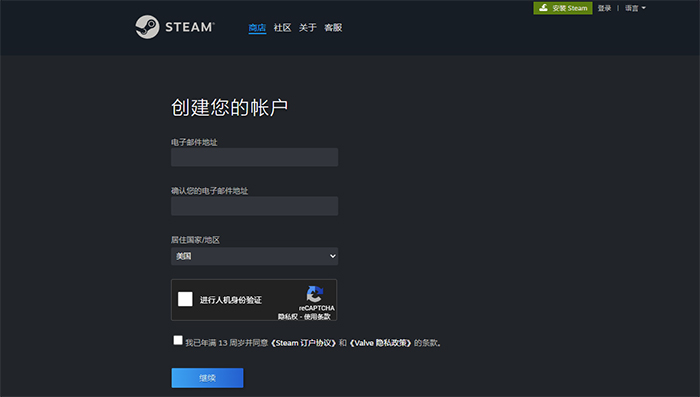The image size is (700, 397).
Task: Click reCAPTCHA 使用条款 terms link
Action: tap(317, 317)
